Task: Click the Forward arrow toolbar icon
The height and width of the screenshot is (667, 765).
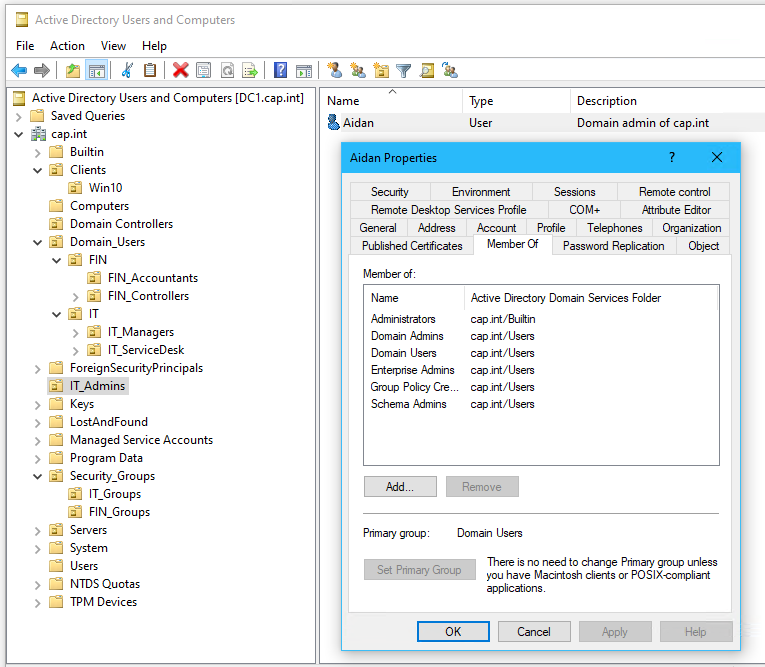Action: pos(42,71)
